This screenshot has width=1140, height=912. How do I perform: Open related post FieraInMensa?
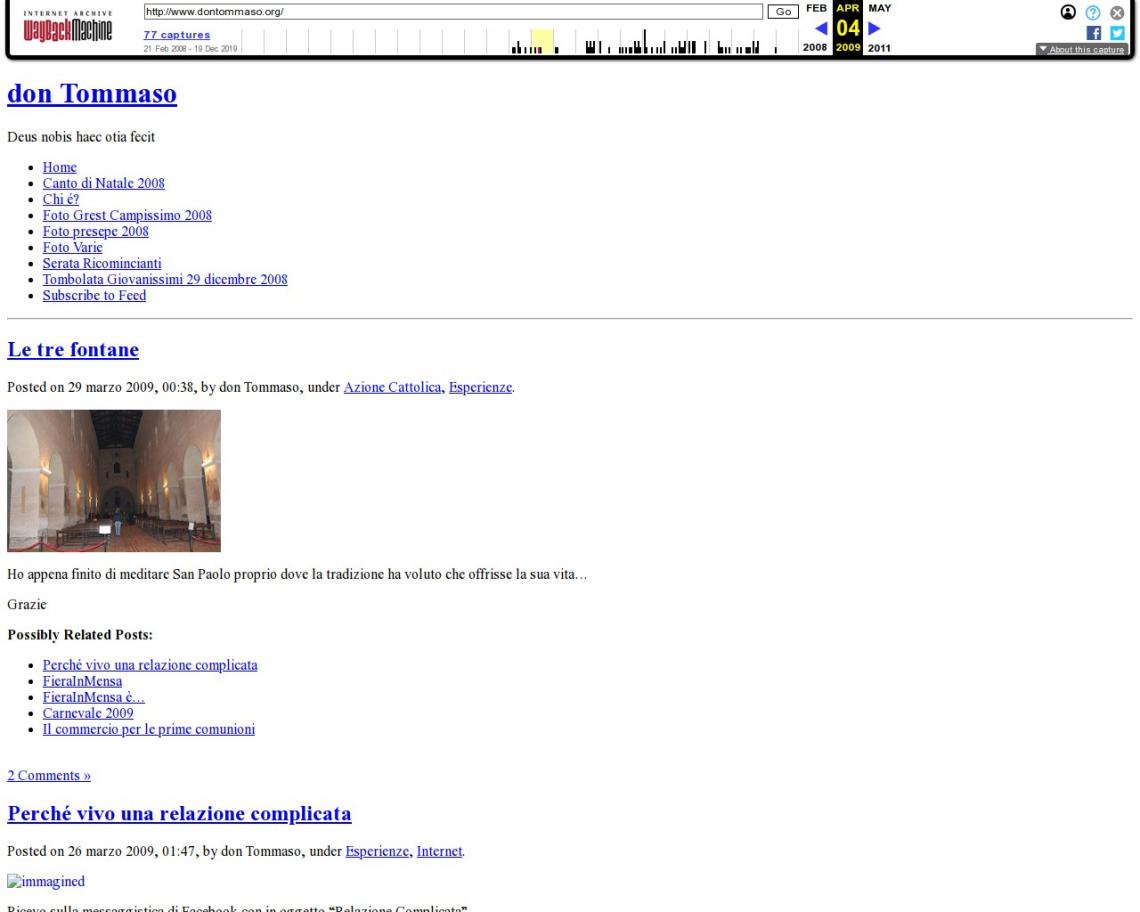coord(82,681)
